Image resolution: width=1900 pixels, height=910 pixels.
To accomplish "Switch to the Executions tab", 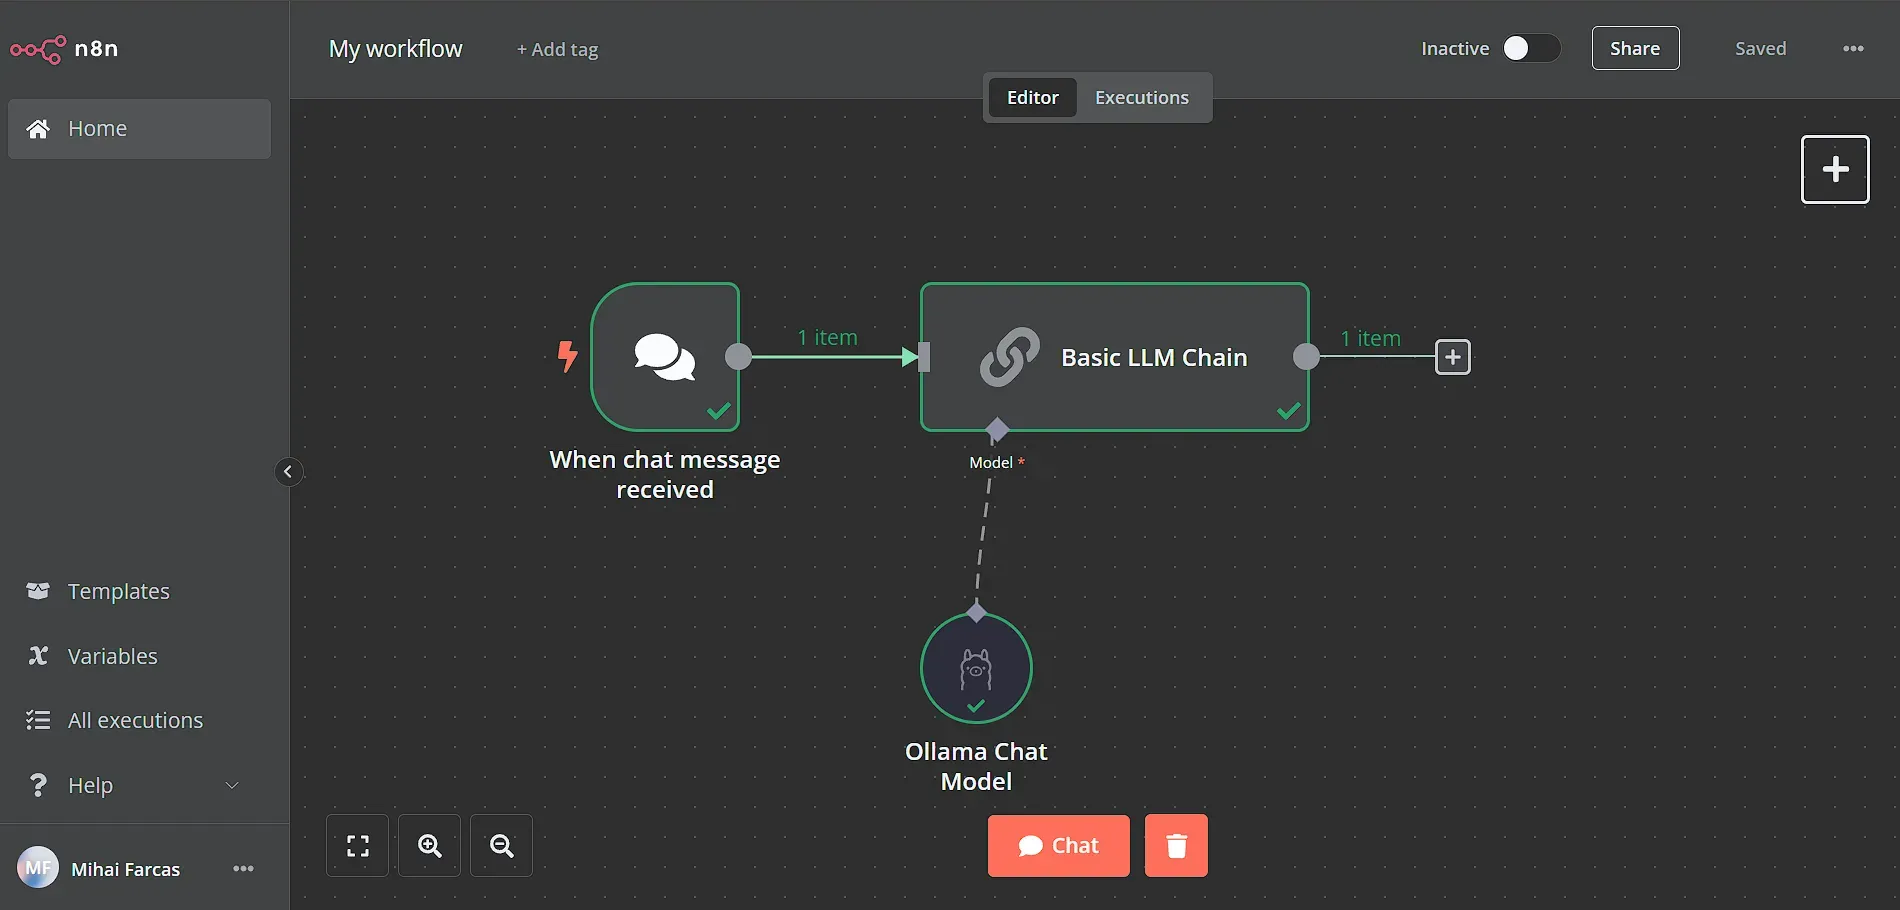I will tap(1141, 97).
